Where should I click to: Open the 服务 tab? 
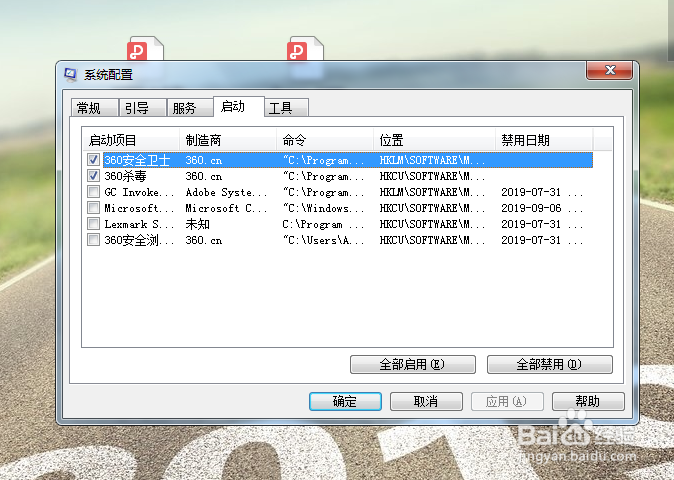[x=190, y=108]
